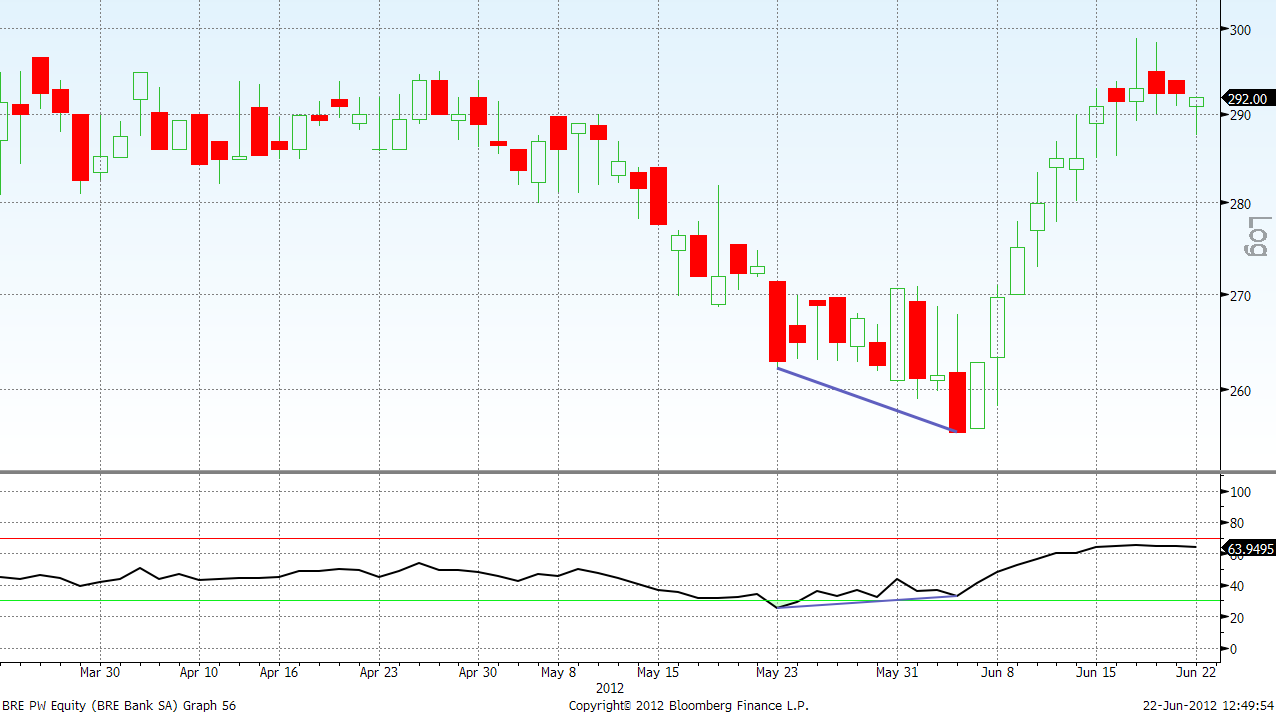Click the 2012 year label under the axis

609,689
